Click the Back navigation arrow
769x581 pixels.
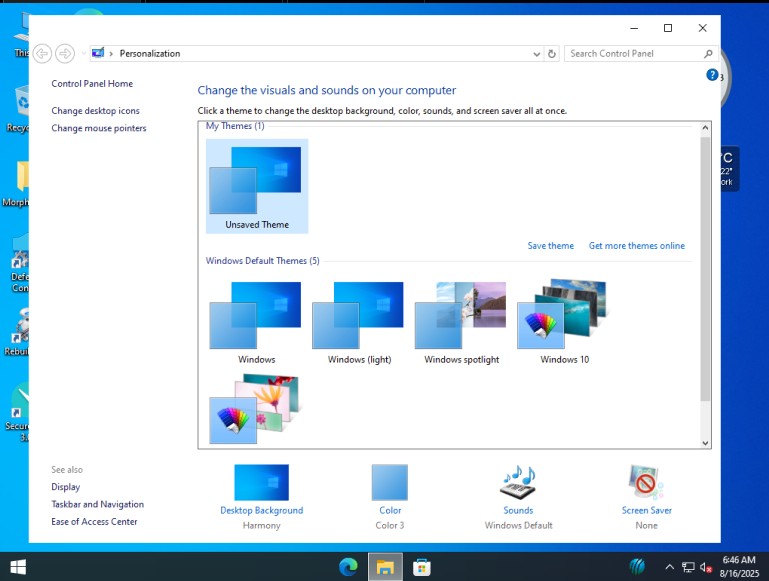[42, 53]
